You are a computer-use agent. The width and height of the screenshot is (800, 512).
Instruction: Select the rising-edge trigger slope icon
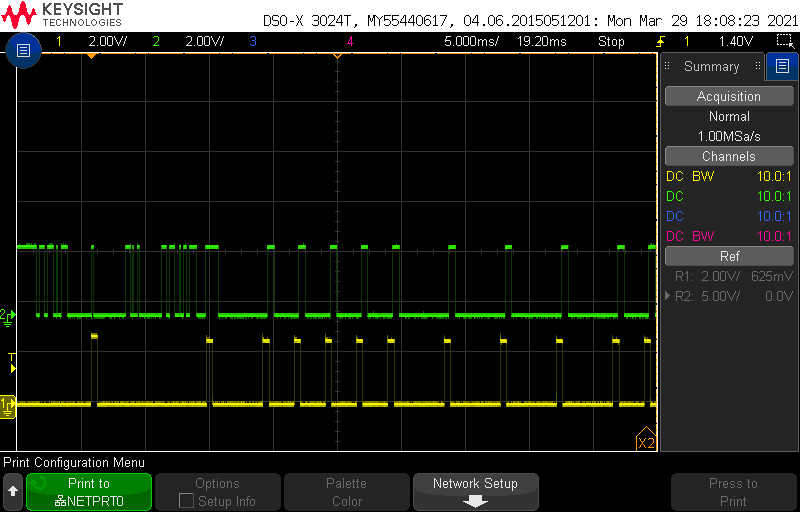660,41
